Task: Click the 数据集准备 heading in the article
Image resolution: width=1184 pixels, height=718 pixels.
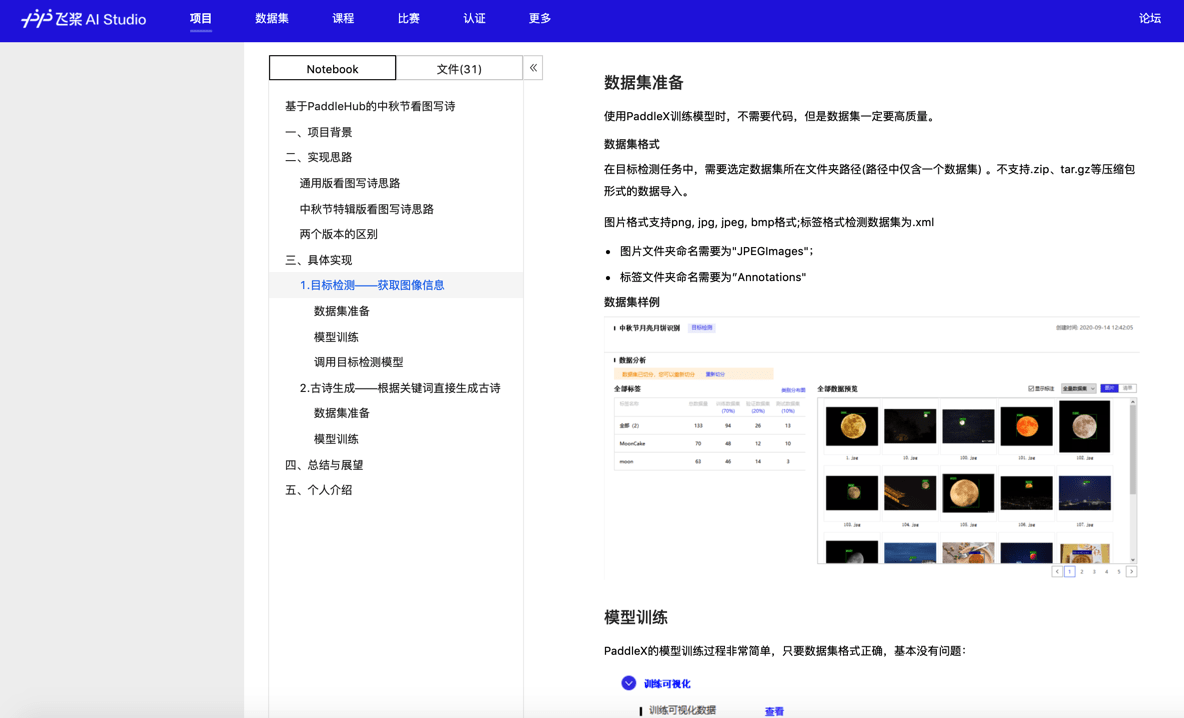Action: click(643, 82)
